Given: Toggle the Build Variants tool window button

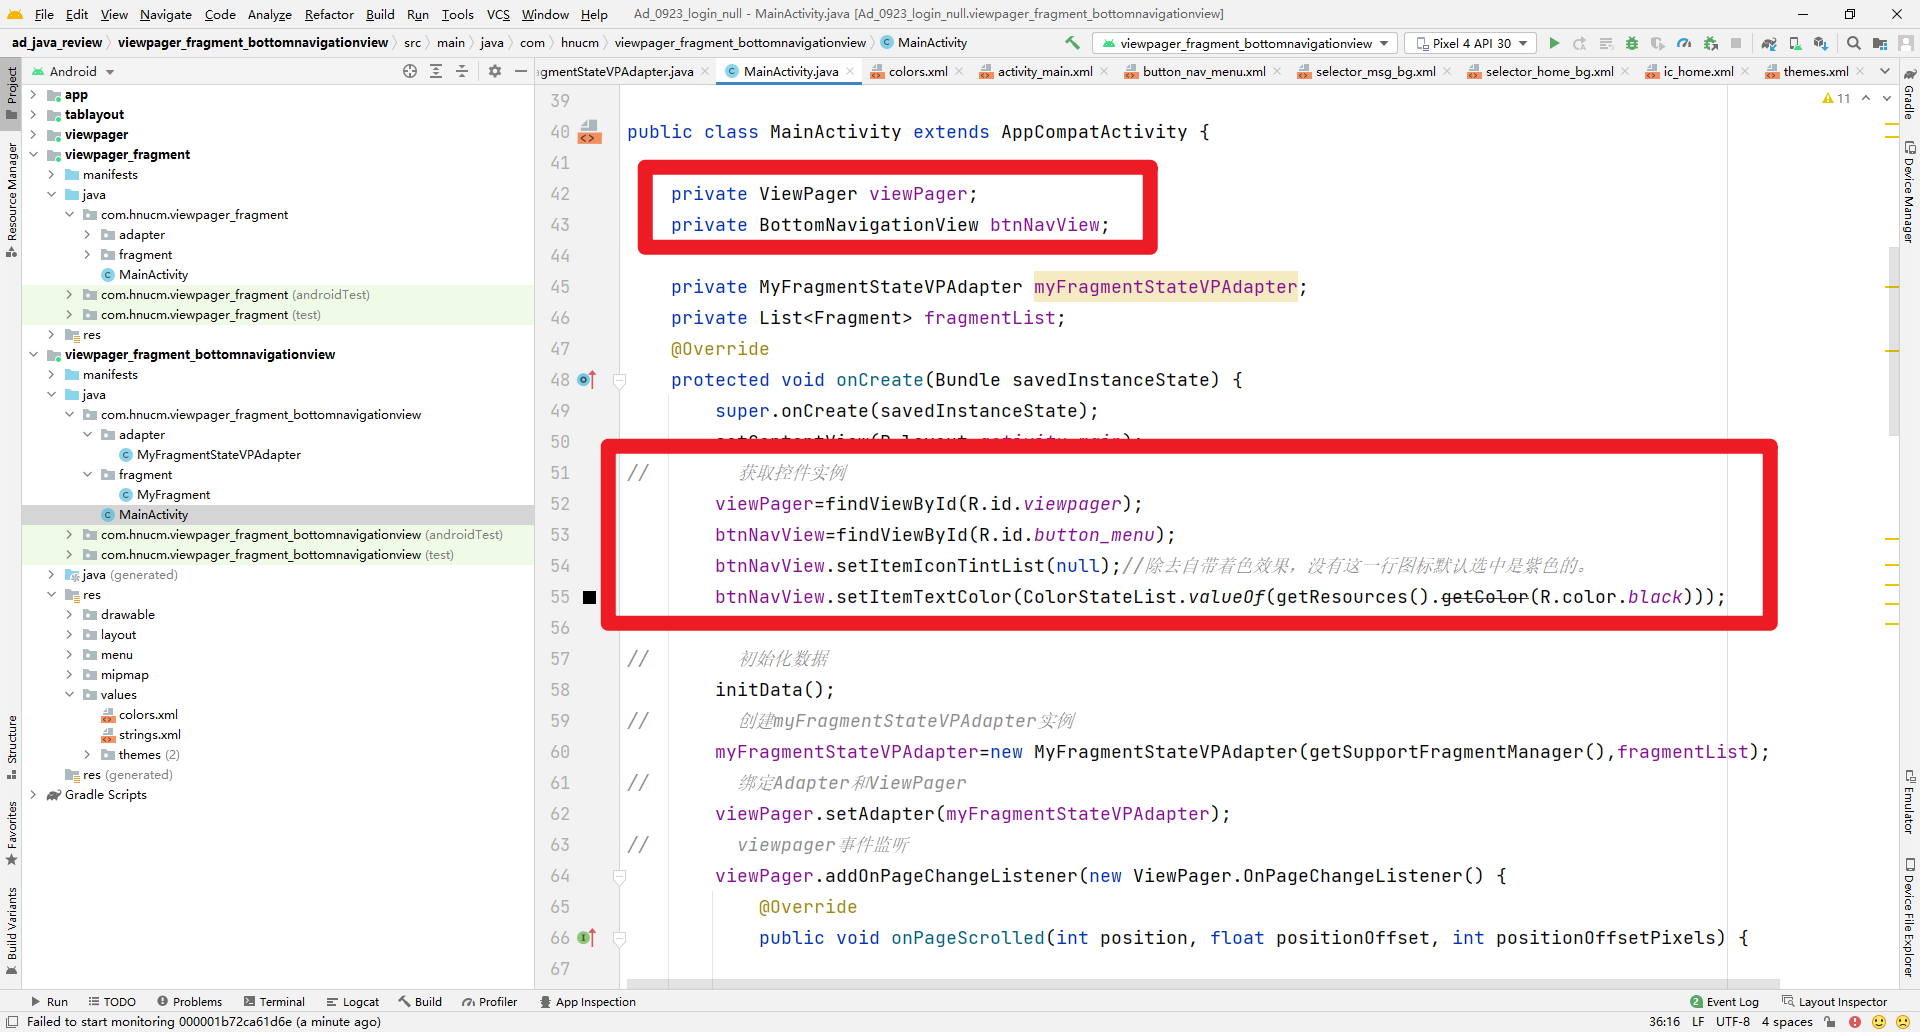Looking at the screenshot, I should [x=12, y=930].
